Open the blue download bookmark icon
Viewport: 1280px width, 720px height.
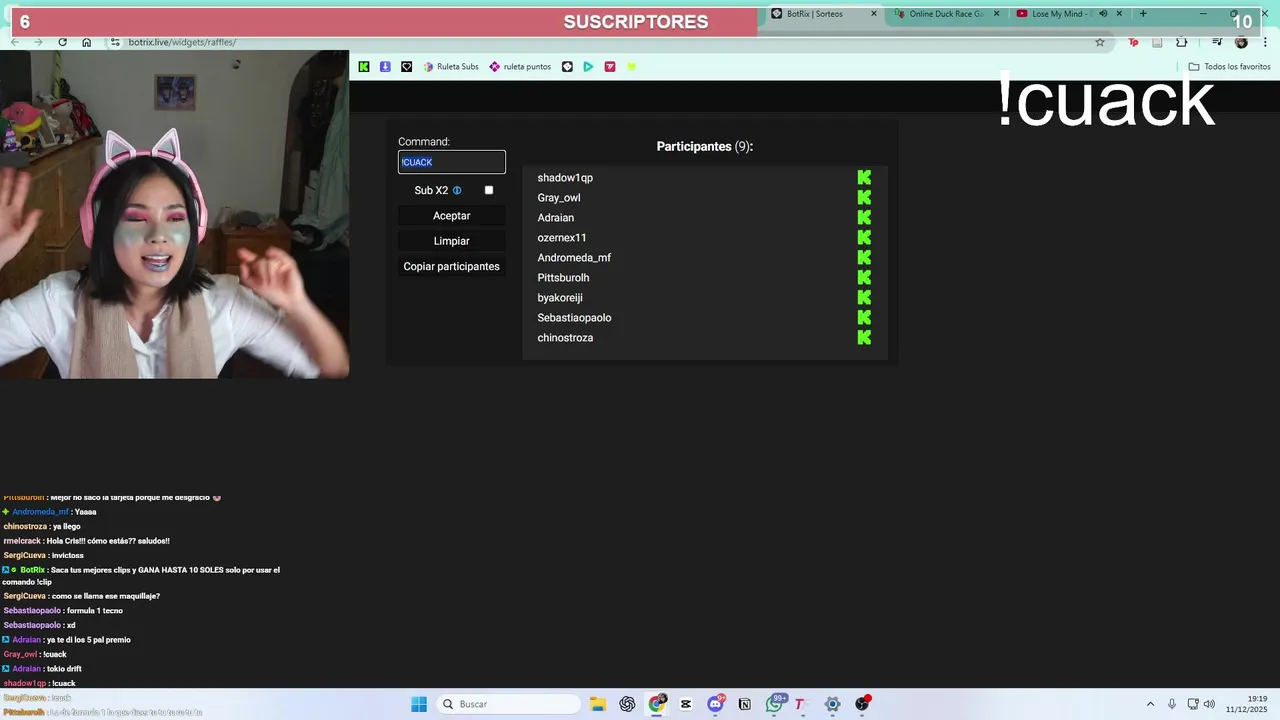385,67
